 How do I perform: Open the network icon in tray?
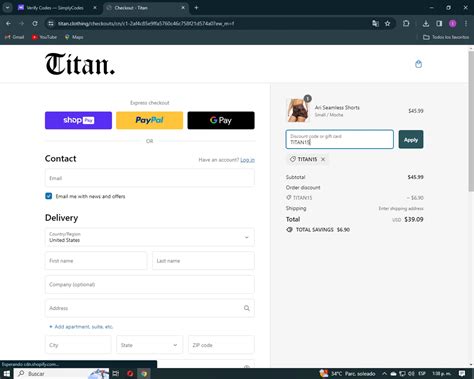click(x=403, y=374)
